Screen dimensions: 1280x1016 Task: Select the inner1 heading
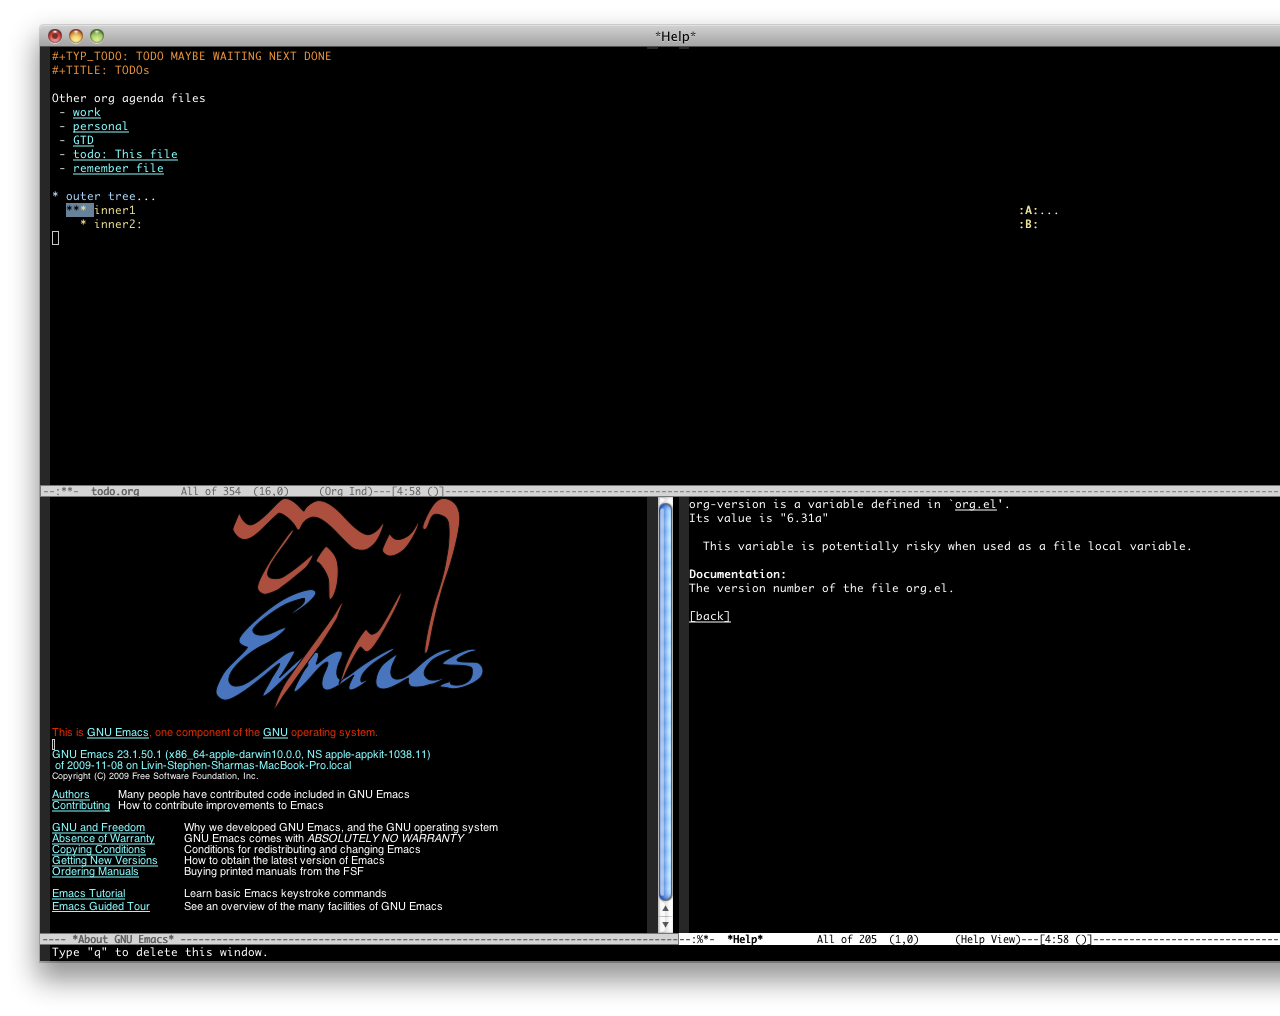point(115,210)
